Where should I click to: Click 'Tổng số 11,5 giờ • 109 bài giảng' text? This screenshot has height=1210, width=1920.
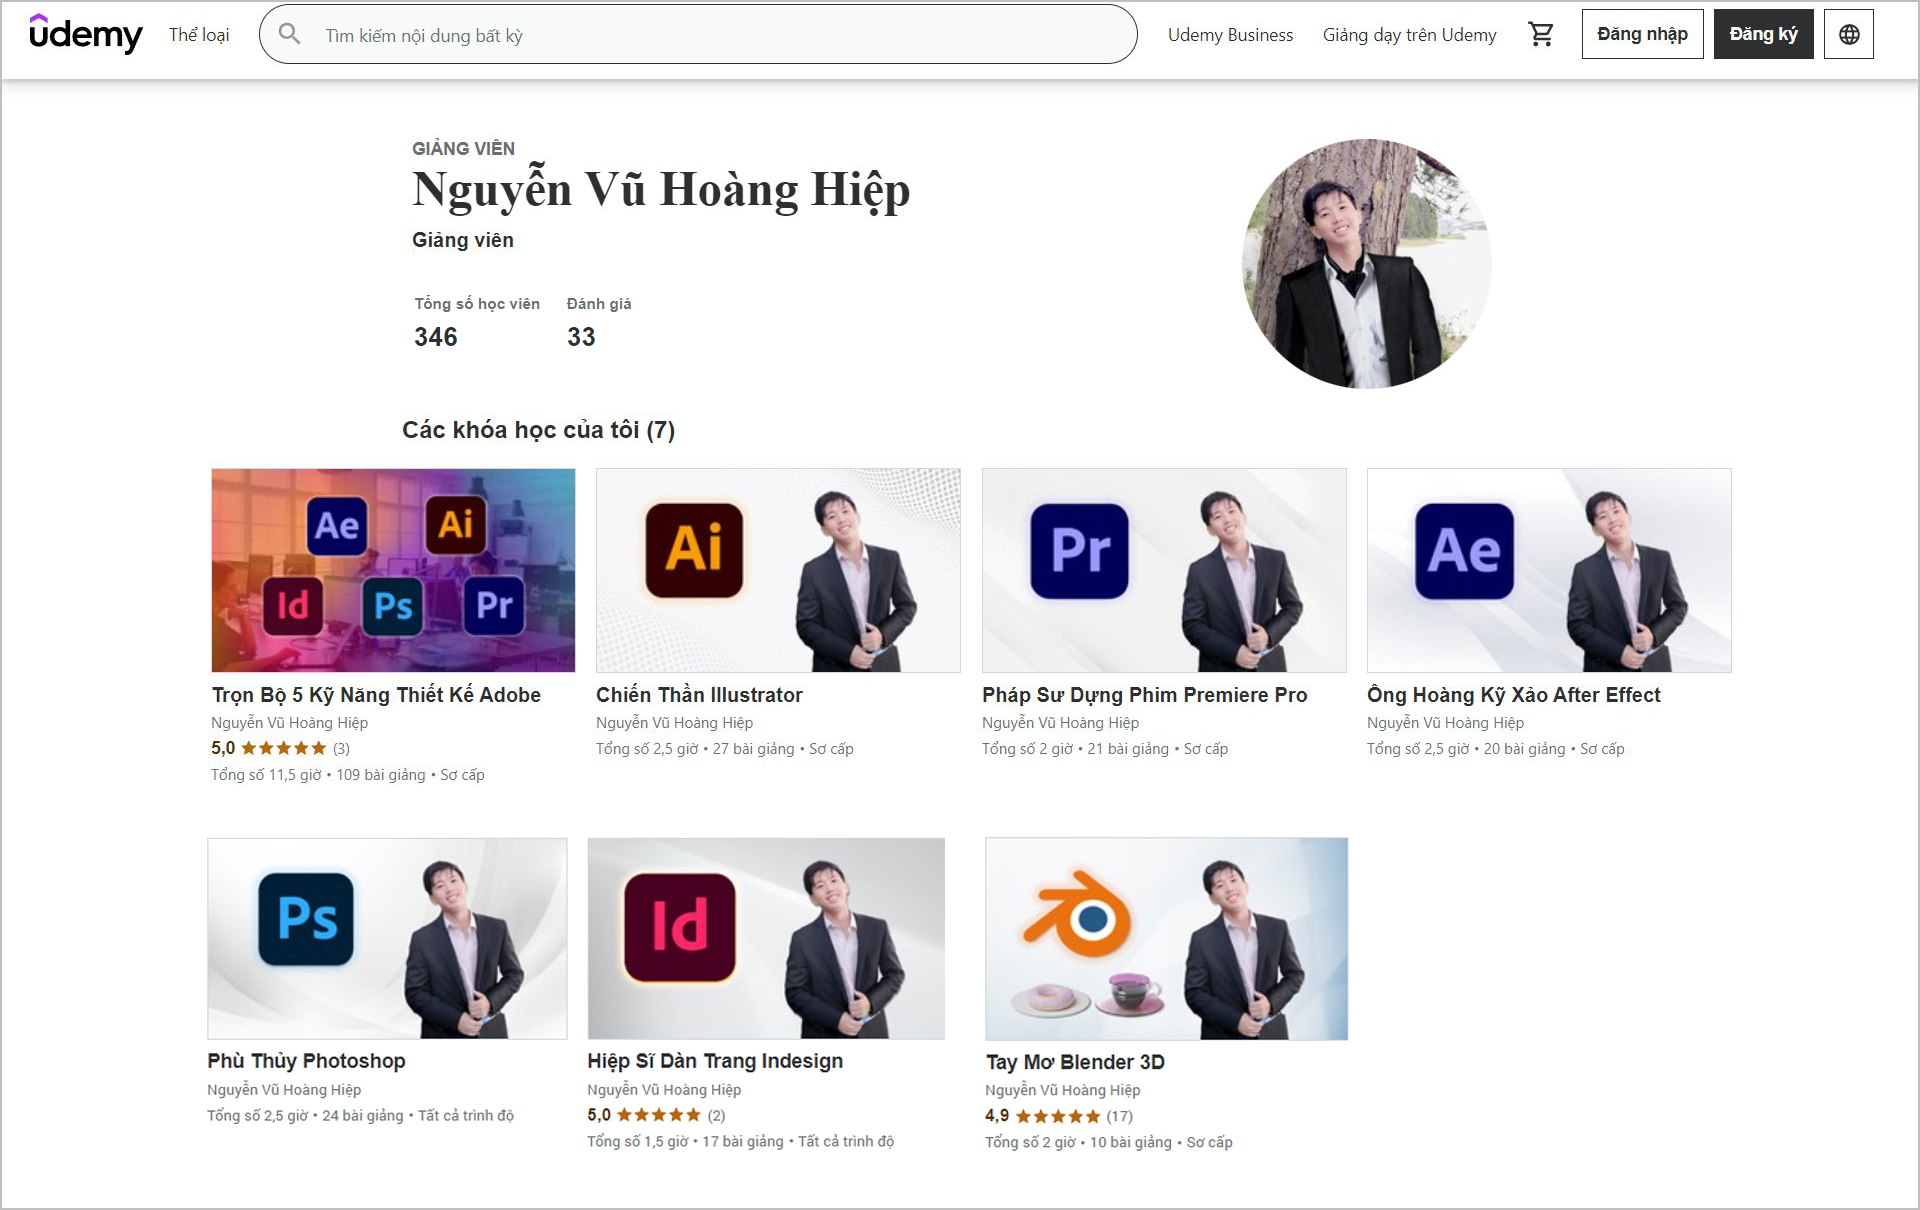(x=318, y=775)
